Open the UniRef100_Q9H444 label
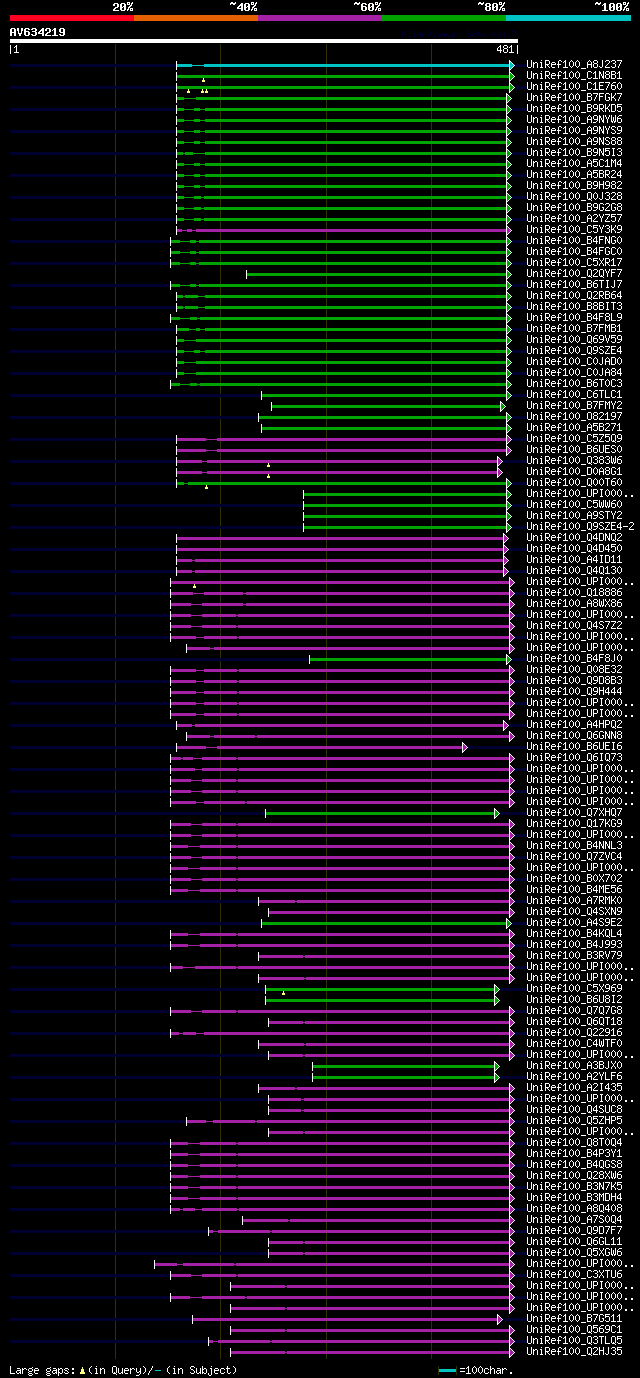Viewport: 640px width, 1378px height. 574,691
